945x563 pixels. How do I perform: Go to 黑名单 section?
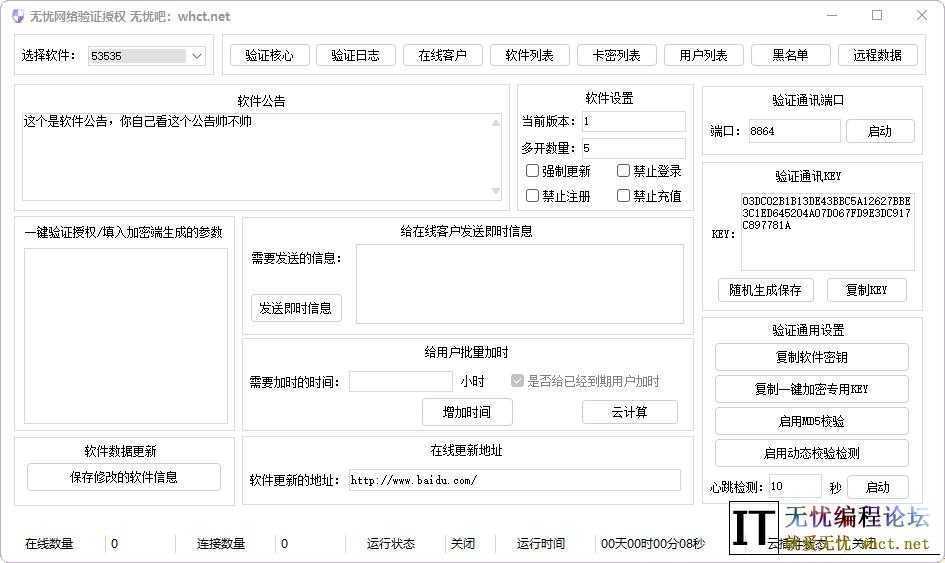[790, 56]
